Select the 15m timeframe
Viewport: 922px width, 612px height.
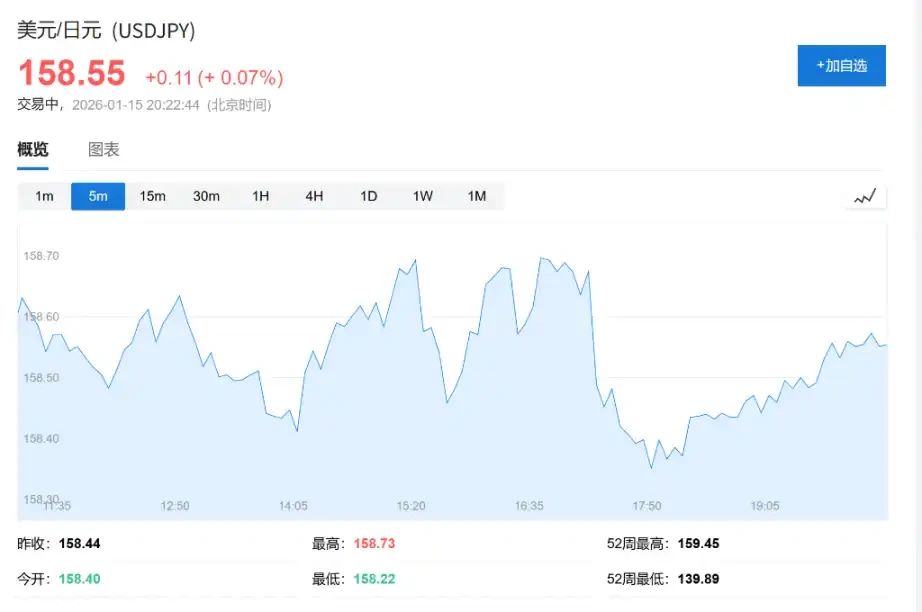[152, 196]
